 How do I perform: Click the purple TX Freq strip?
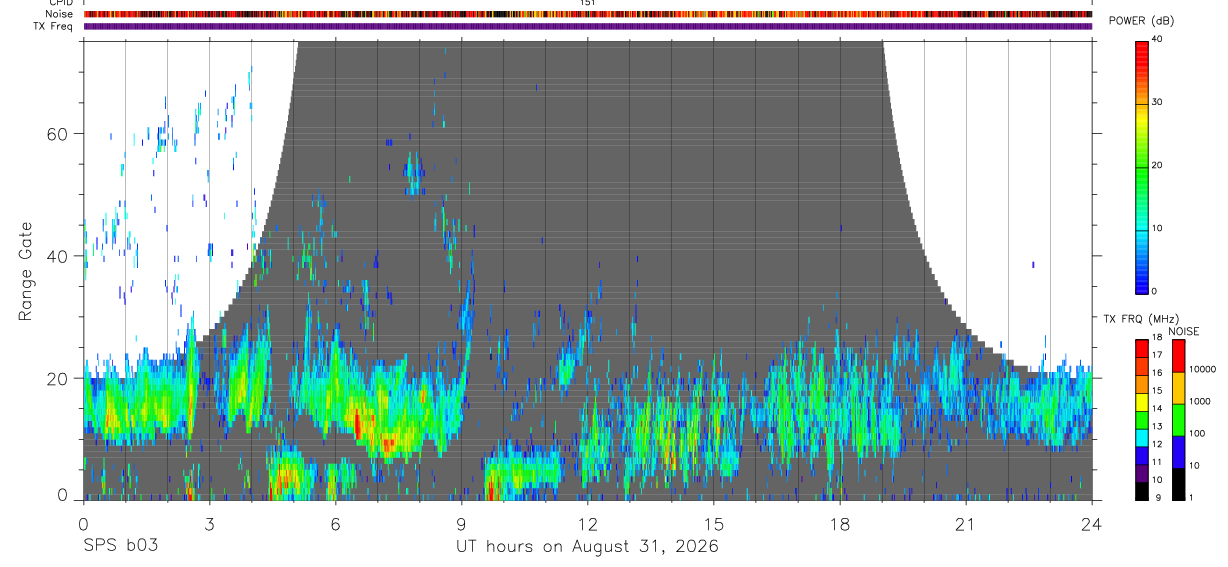coord(588,26)
